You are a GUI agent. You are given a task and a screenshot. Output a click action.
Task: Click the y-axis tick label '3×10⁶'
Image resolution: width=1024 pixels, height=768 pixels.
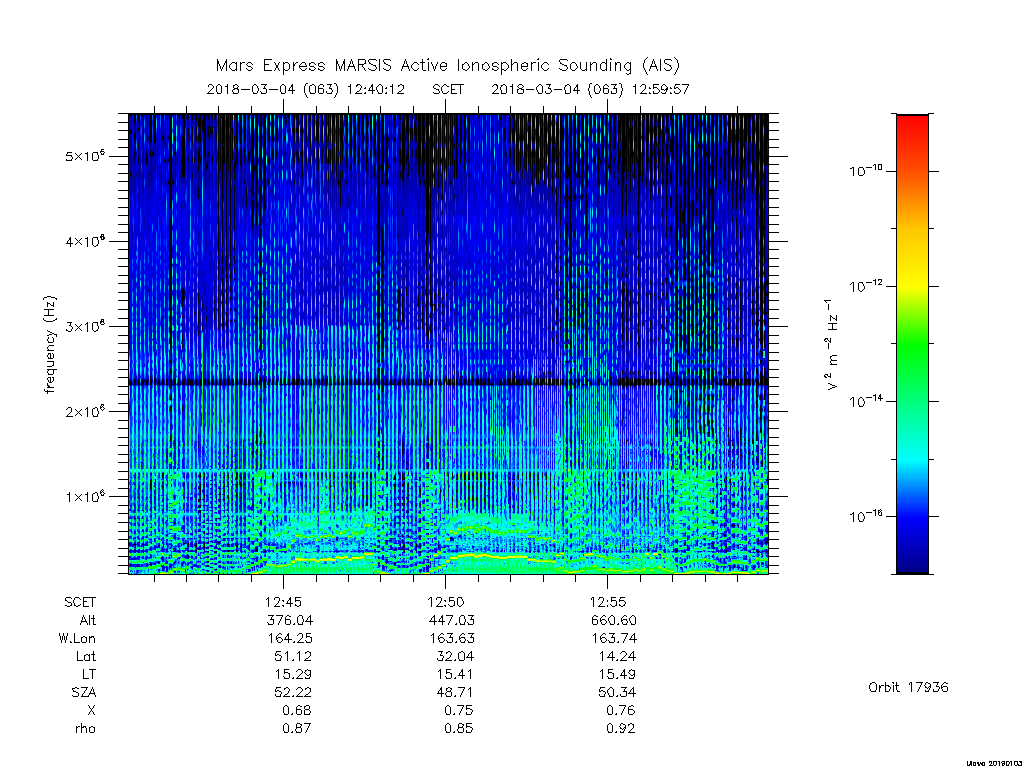85,326
